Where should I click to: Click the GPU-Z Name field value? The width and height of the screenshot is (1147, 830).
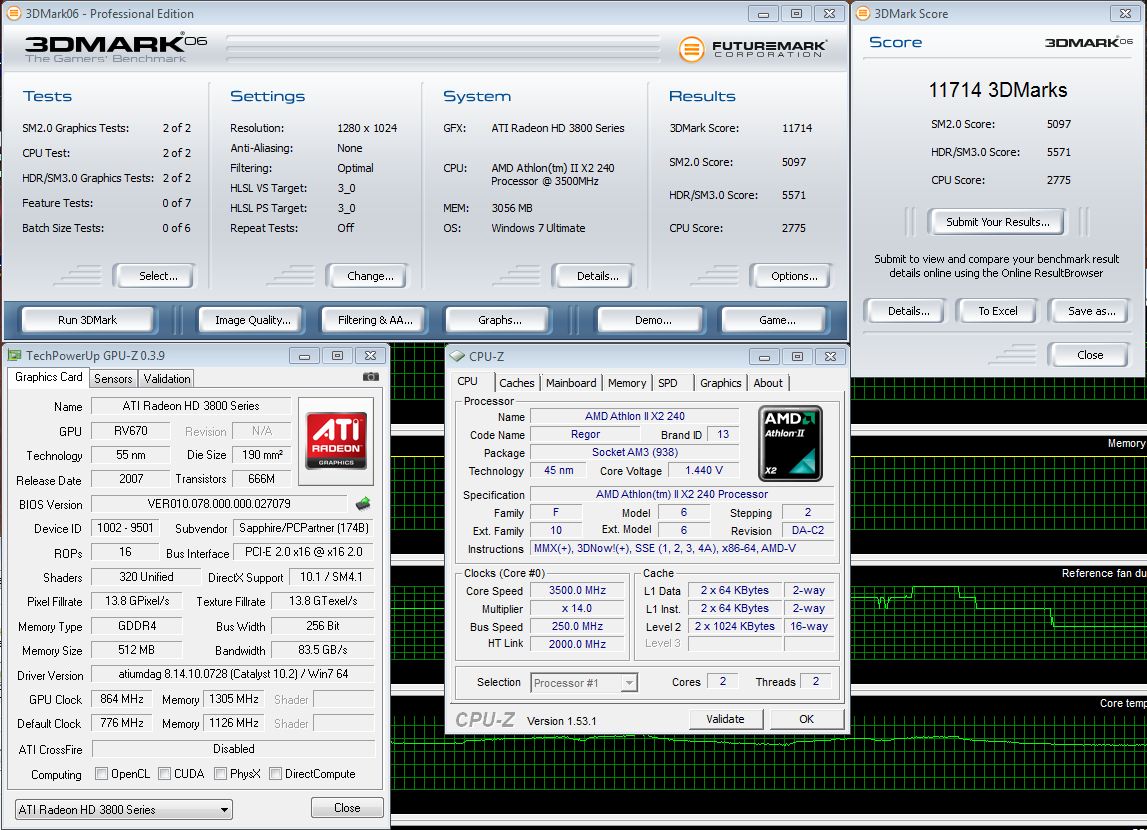pyautogui.click(x=191, y=406)
